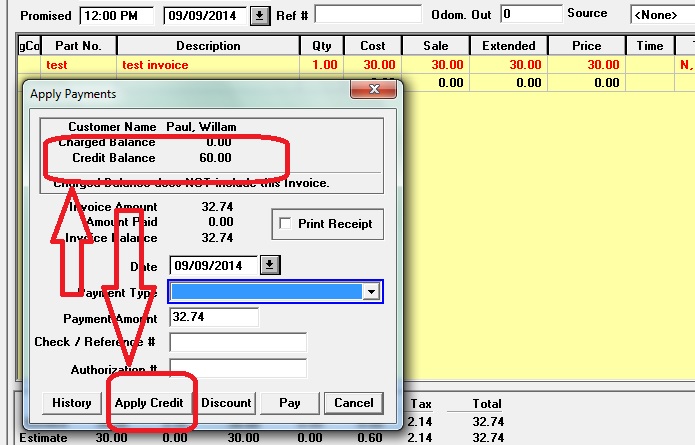The height and width of the screenshot is (445, 695).
Task: Enable the Print Receipt checkbox
Action: [x=285, y=223]
